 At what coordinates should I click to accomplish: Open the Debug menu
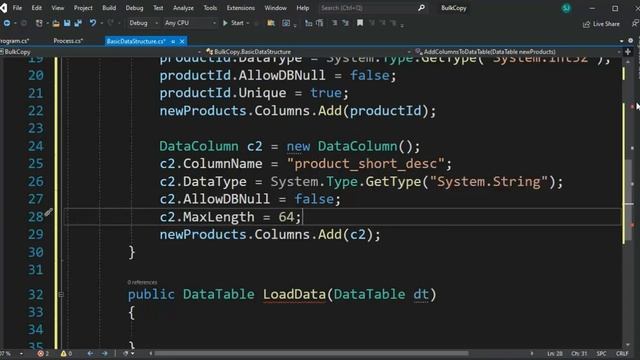(134, 8)
